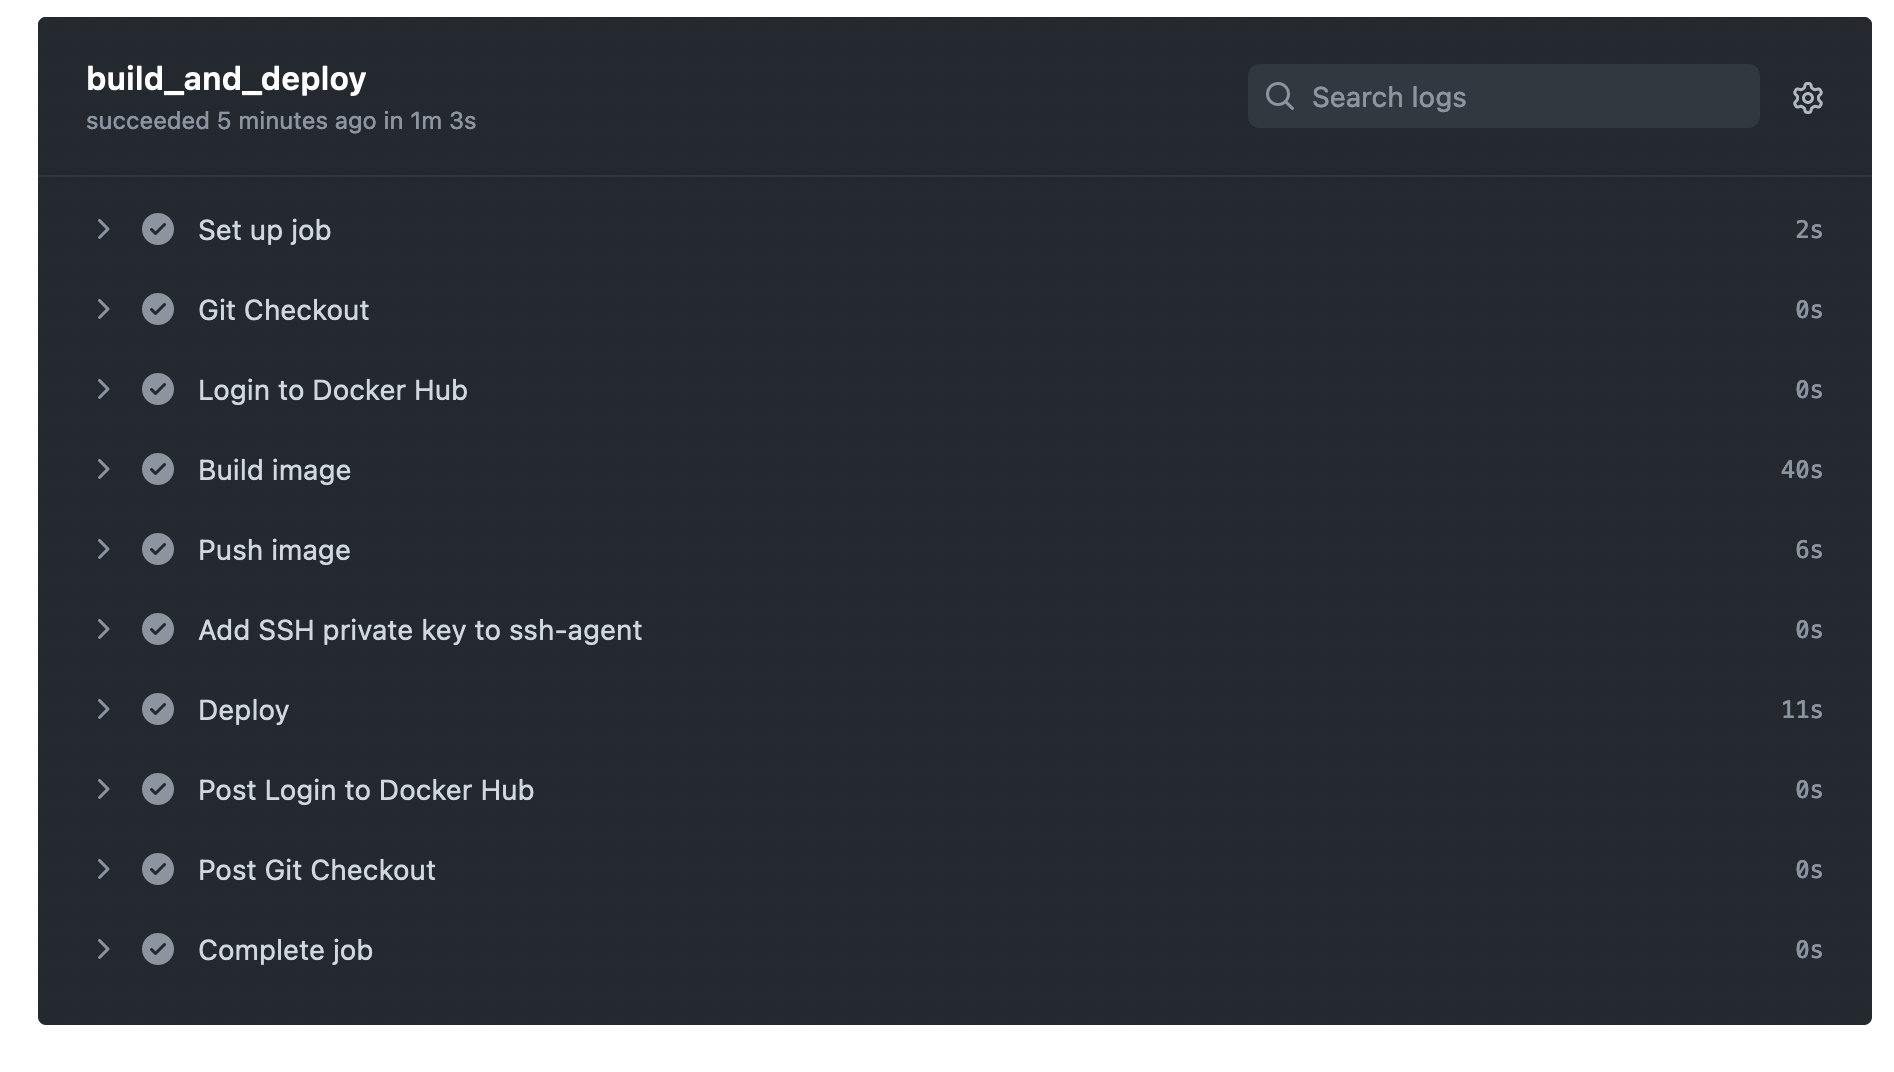Click the Complete job step label
The image size is (1894, 1072).
click(x=285, y=950)
